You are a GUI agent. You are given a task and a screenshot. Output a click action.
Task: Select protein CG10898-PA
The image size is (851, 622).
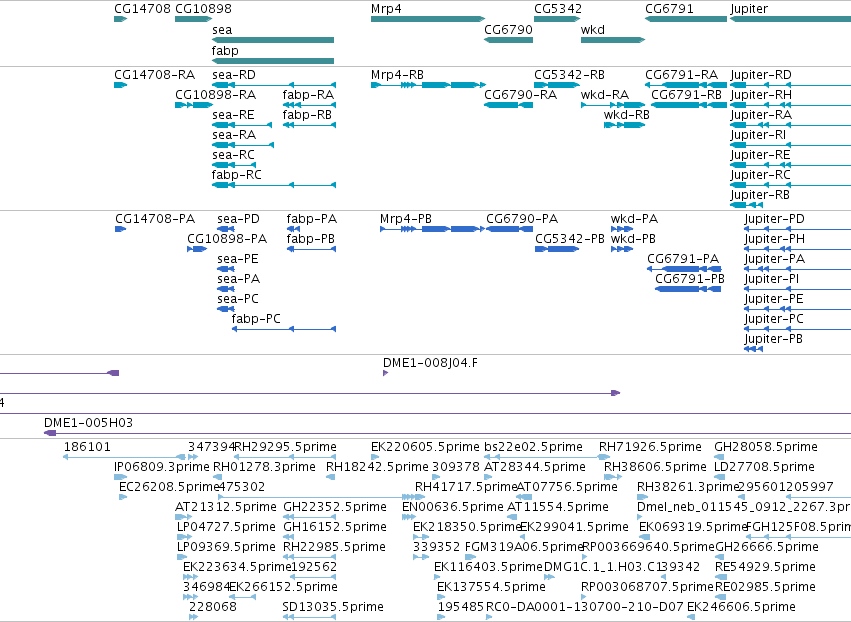click(197, 249)
